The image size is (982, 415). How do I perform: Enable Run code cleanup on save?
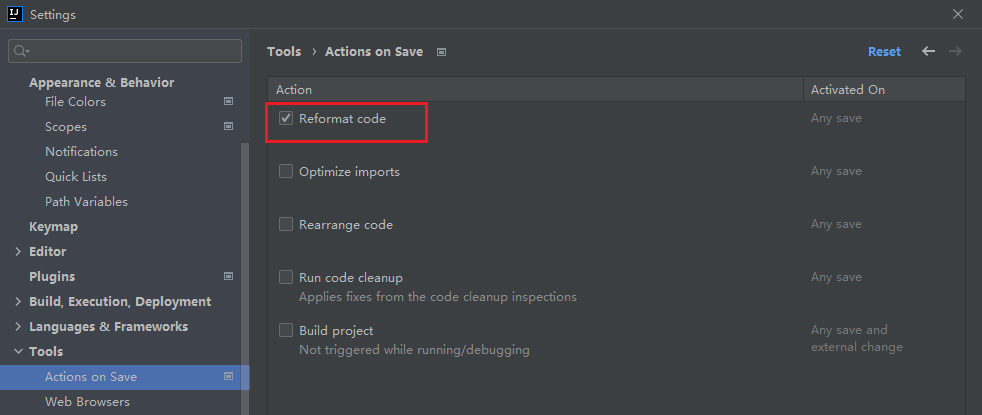[x=286, y=278]
